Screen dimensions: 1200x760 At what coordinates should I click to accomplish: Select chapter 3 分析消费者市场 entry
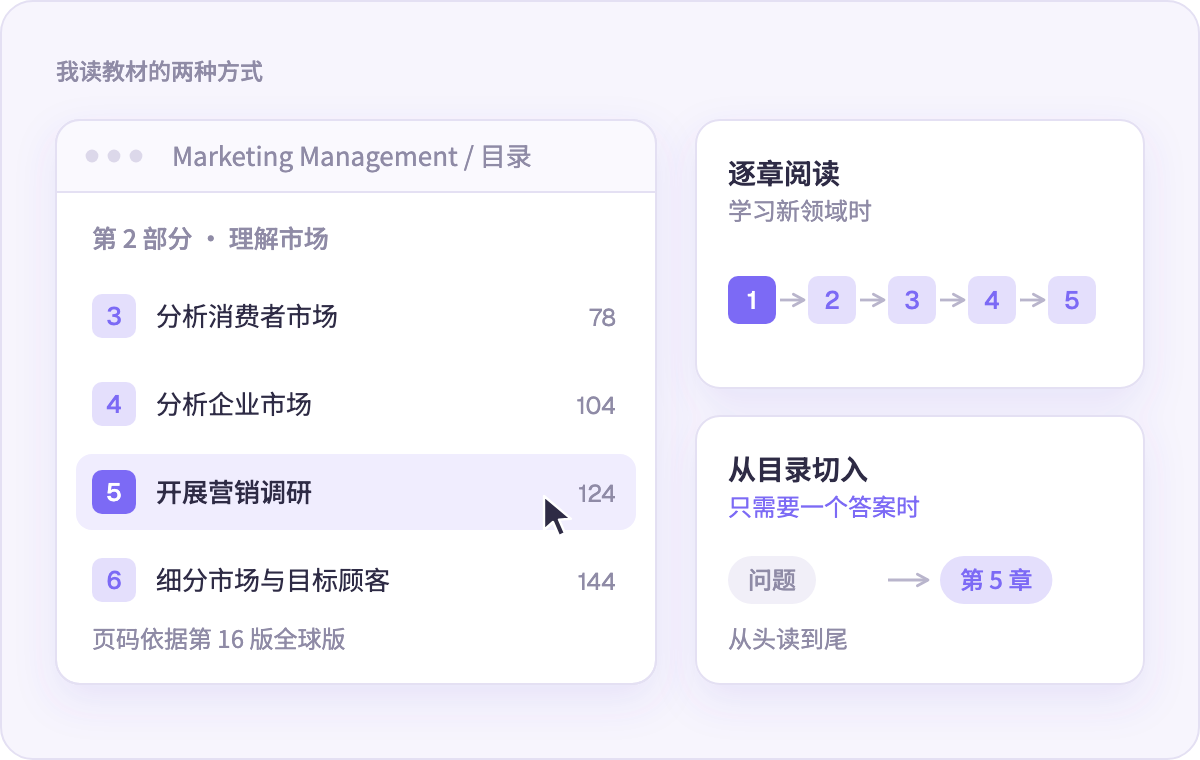pos(356,317)
